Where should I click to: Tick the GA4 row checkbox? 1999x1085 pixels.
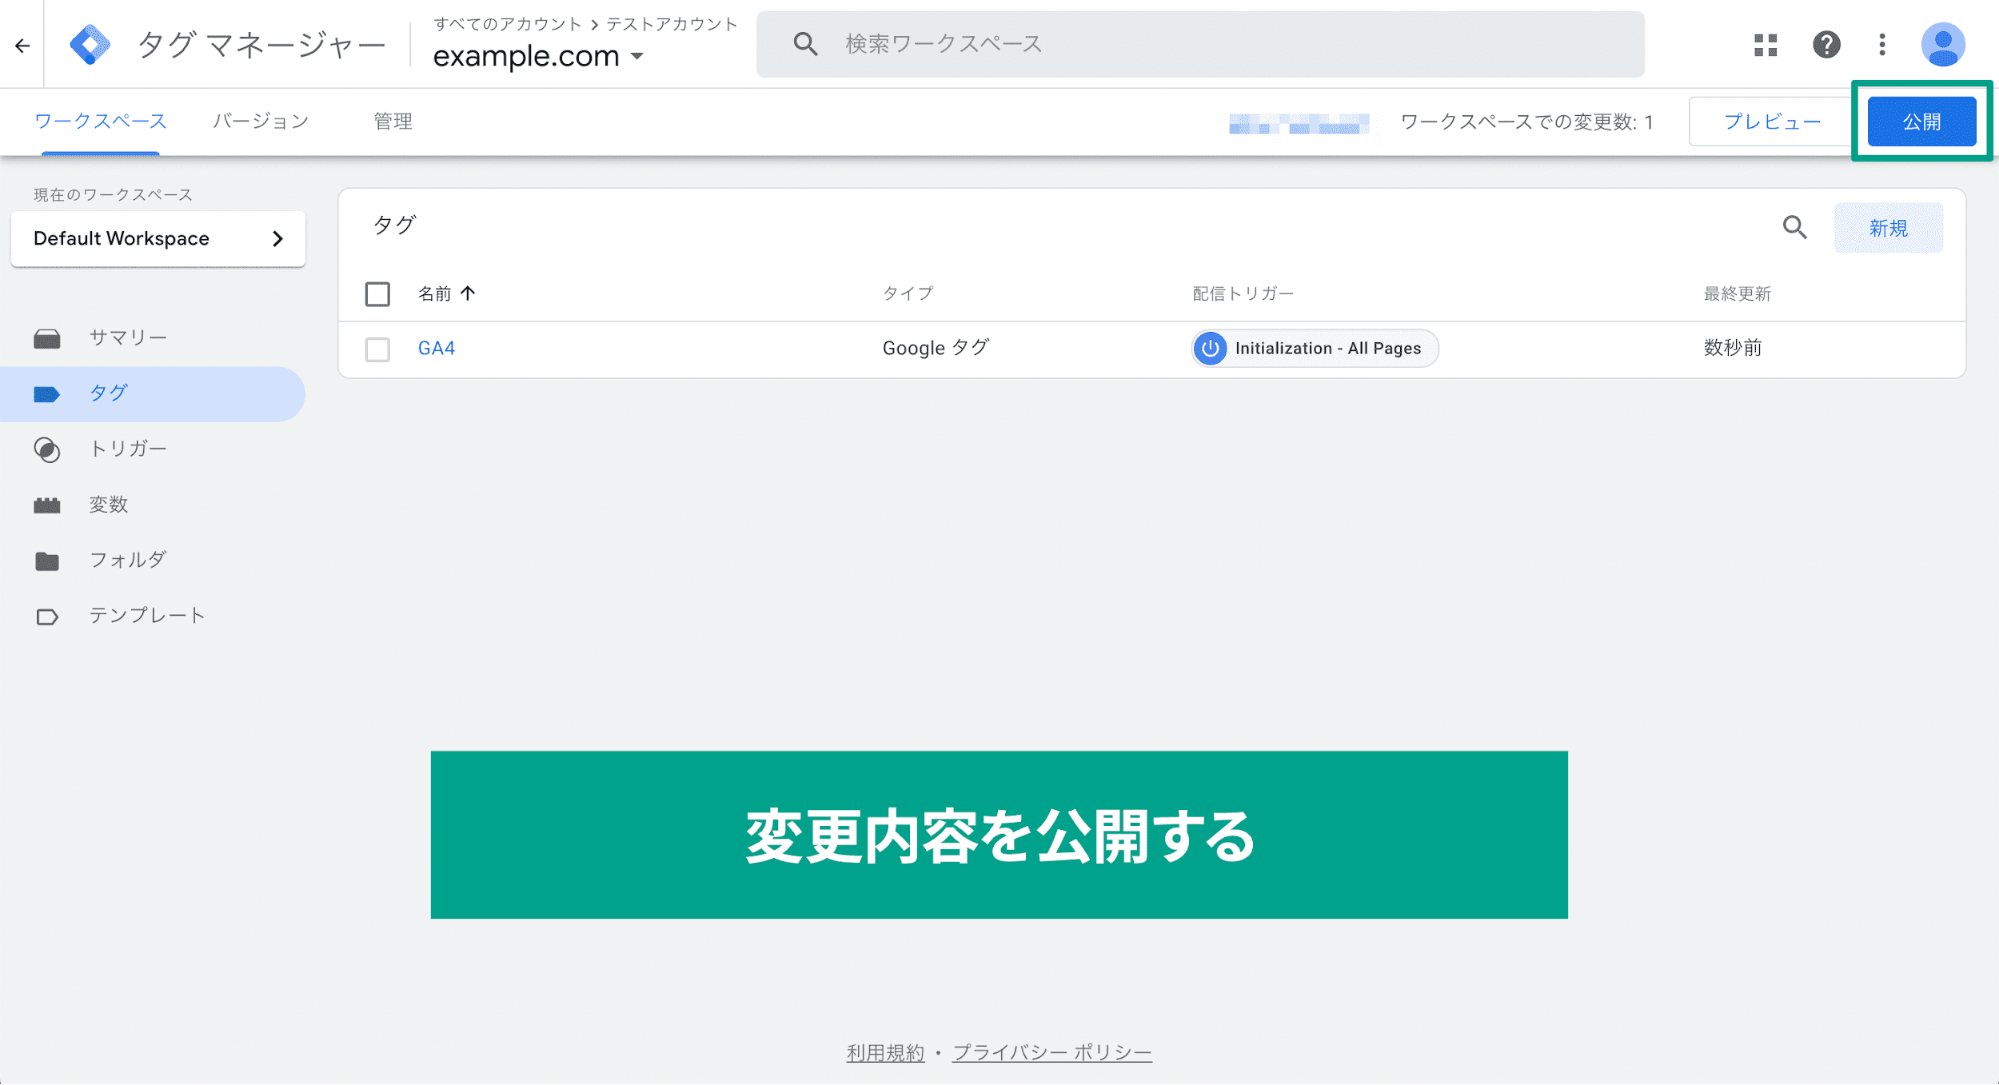tap(377, 349)
